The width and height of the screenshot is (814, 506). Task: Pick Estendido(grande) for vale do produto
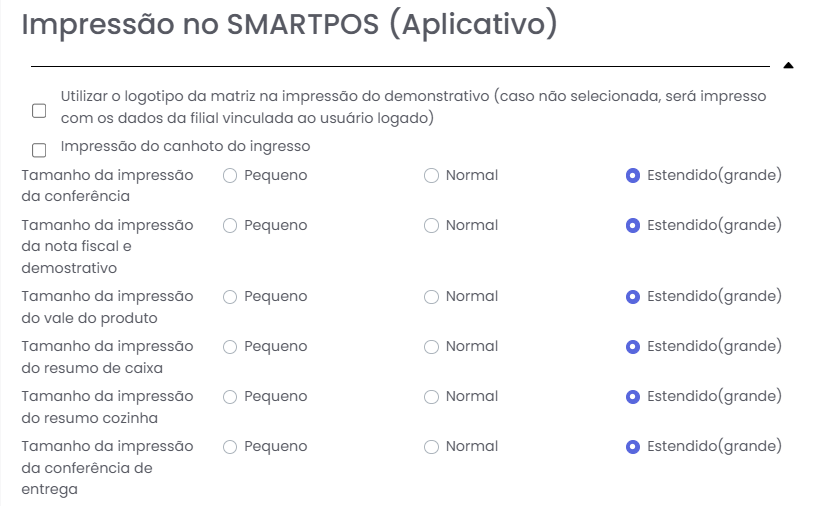[x=632, y=297]
